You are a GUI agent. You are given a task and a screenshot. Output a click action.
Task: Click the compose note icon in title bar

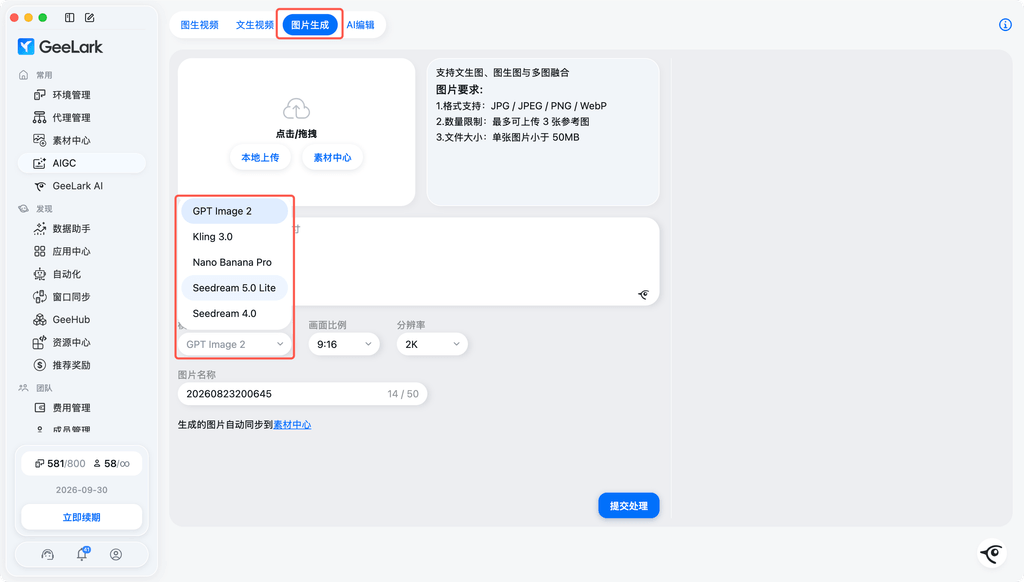coord(89,18)
